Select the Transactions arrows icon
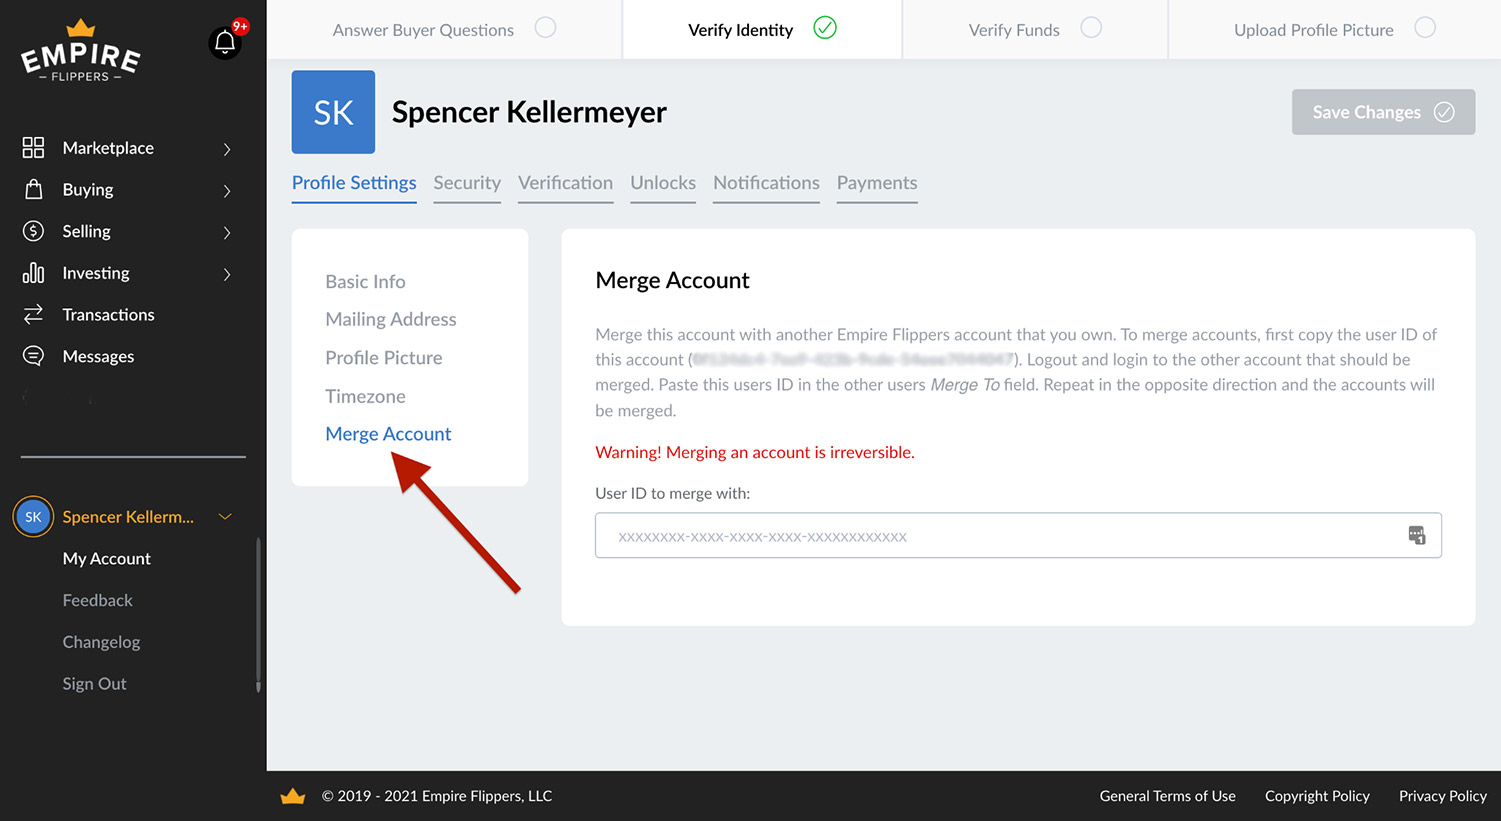 tap(33, 314)
